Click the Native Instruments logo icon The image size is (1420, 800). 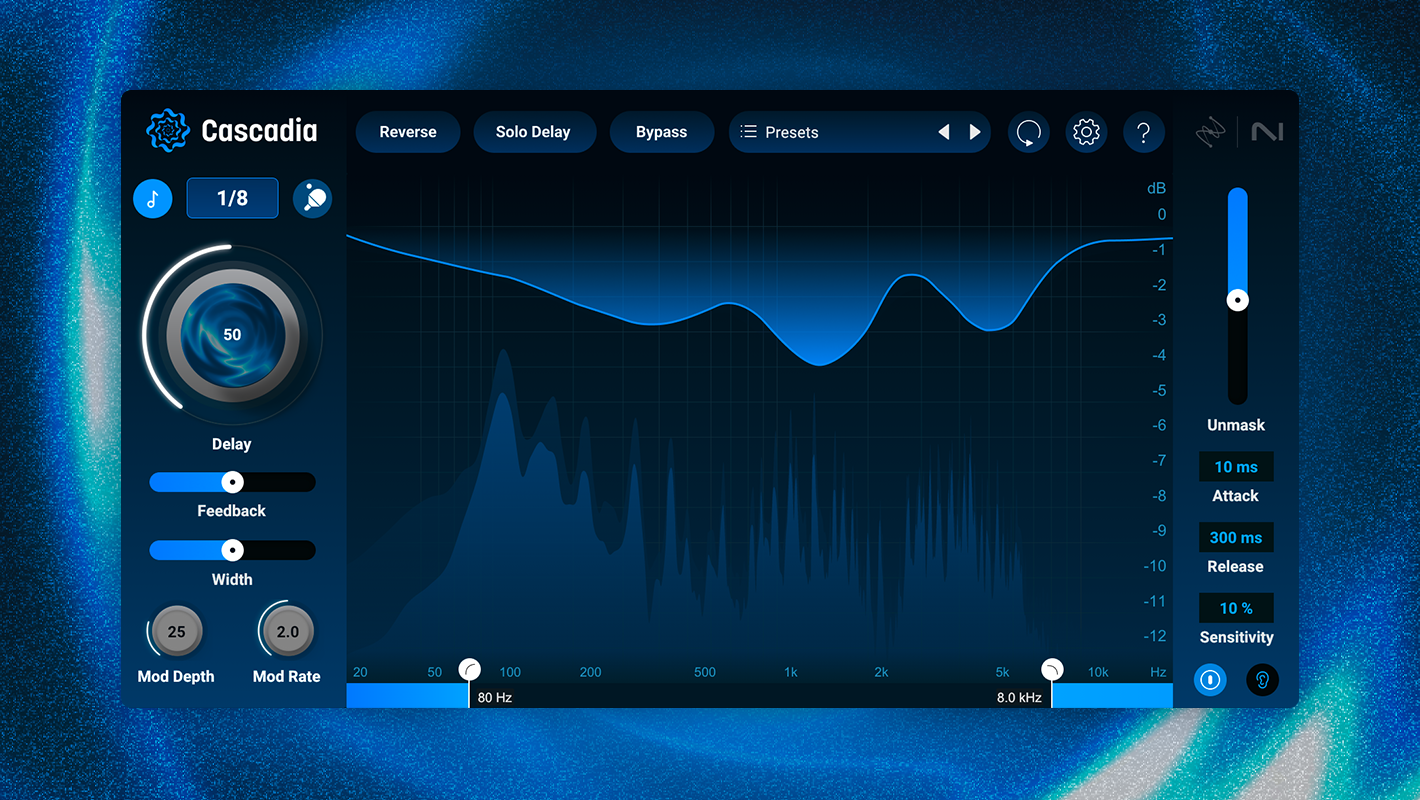(1267, 132)
